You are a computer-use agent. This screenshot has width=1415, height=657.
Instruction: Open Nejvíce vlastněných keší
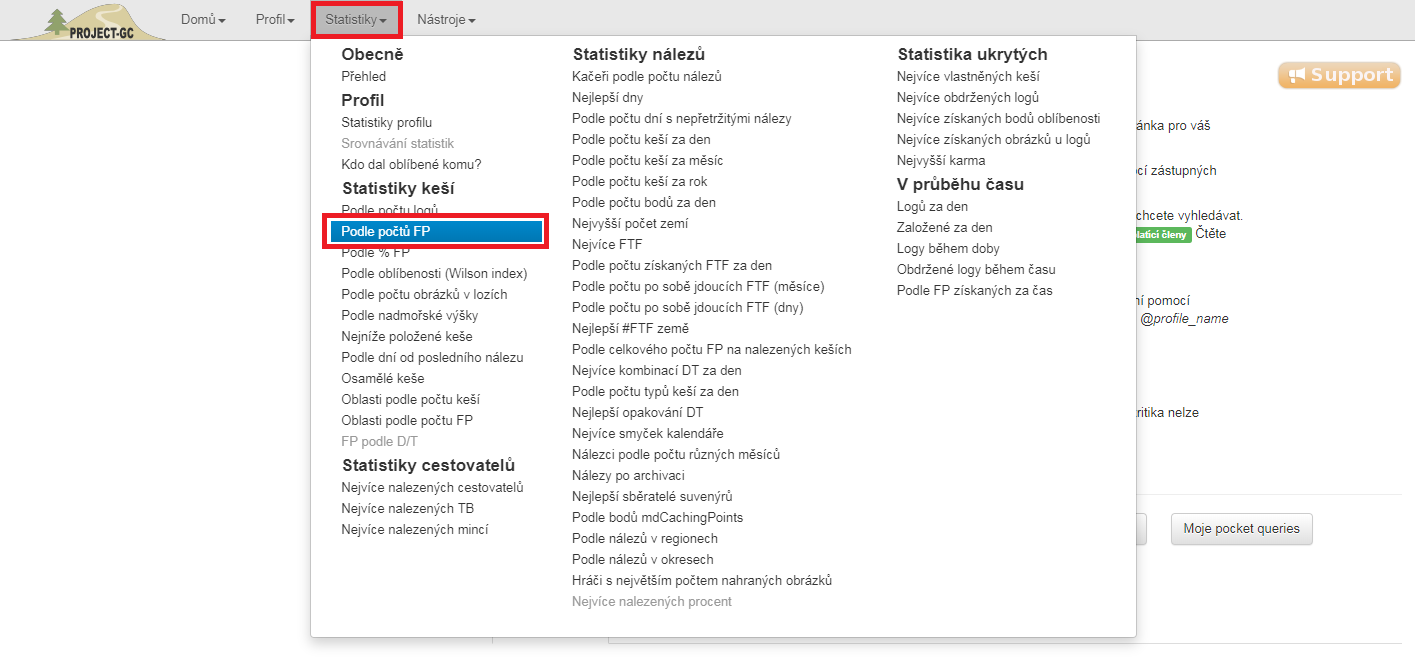(x=968, y=76)
